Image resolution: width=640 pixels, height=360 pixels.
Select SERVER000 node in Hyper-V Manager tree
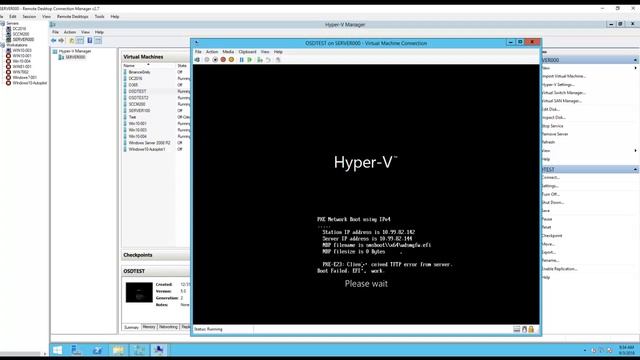tap(75, 57)
